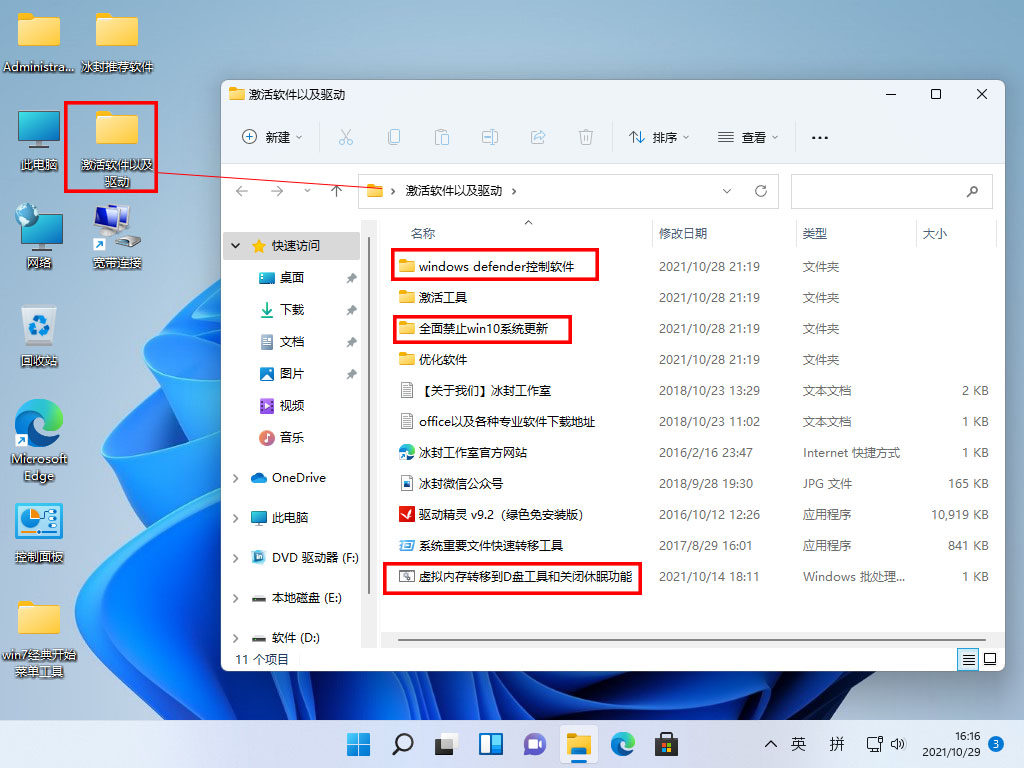This screenshot has height=768, width=1024.
Task: Expand 本地磁盘 (E:) node
Action: [236, 598]
